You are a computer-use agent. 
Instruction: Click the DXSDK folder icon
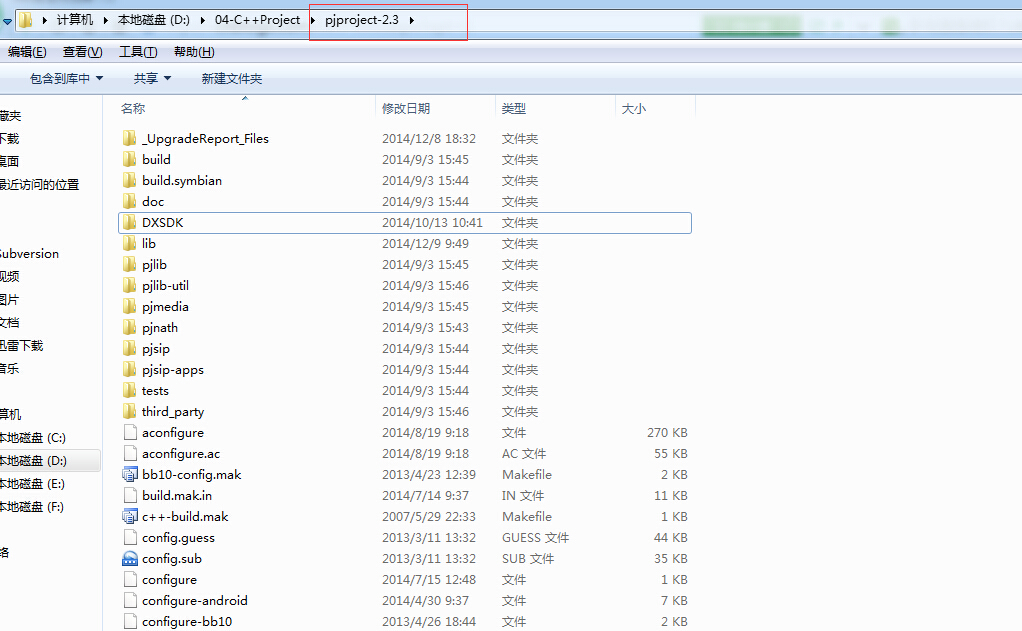(x=130, y=222)
